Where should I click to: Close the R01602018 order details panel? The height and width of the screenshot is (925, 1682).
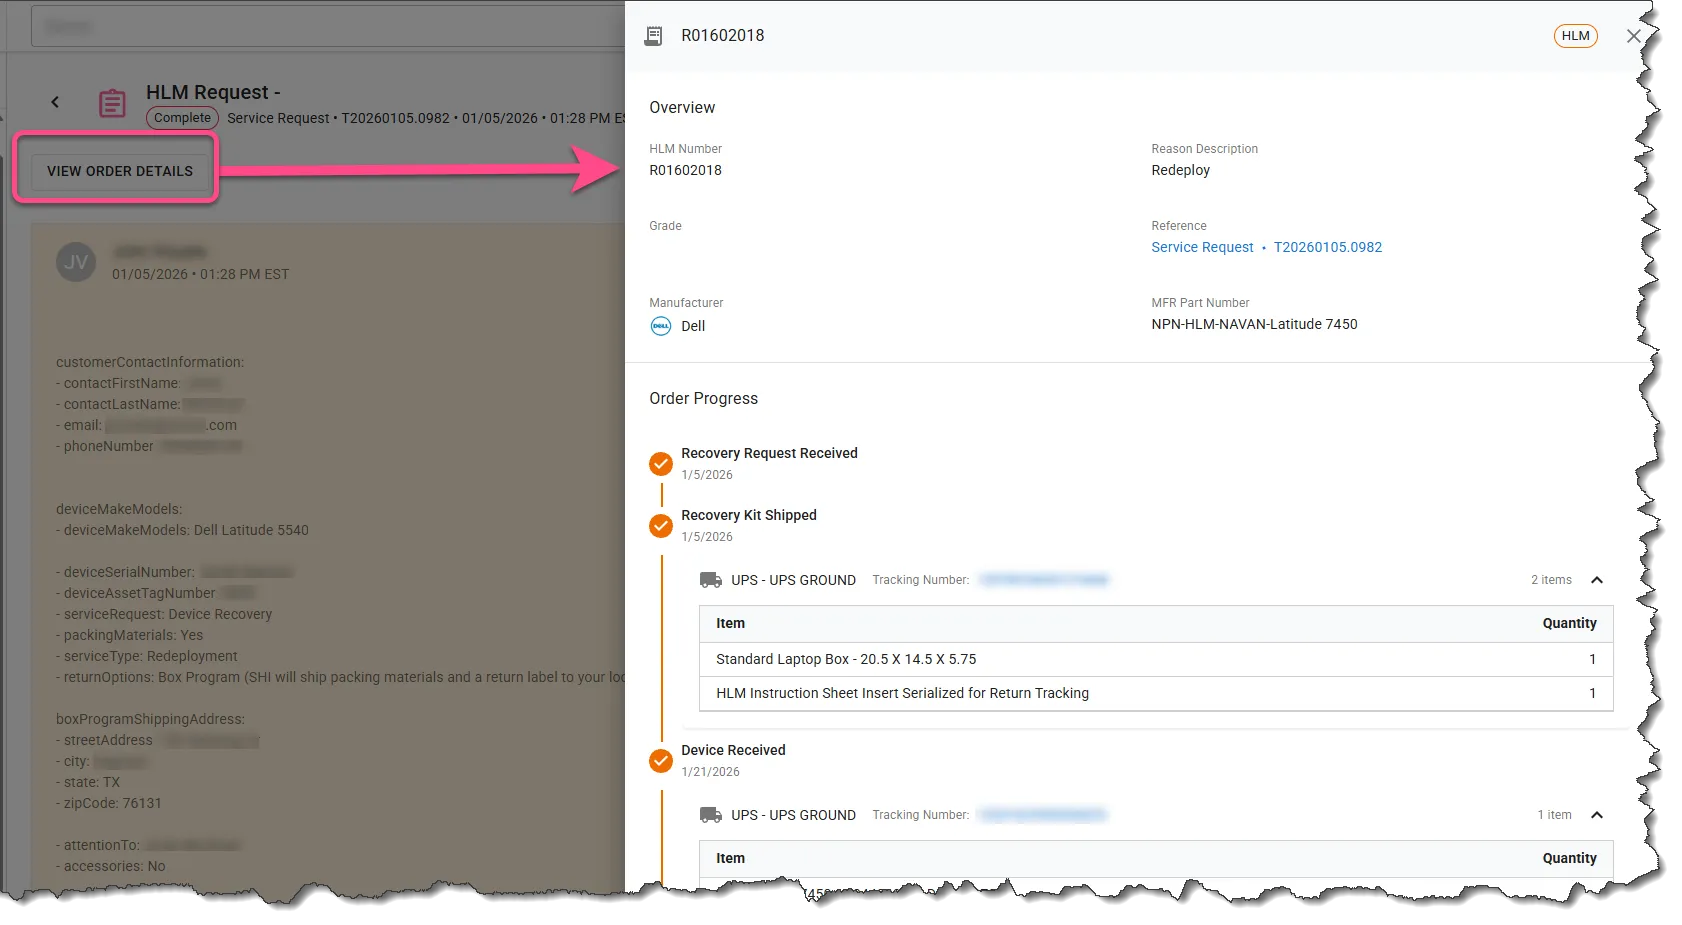[1634, 36]
